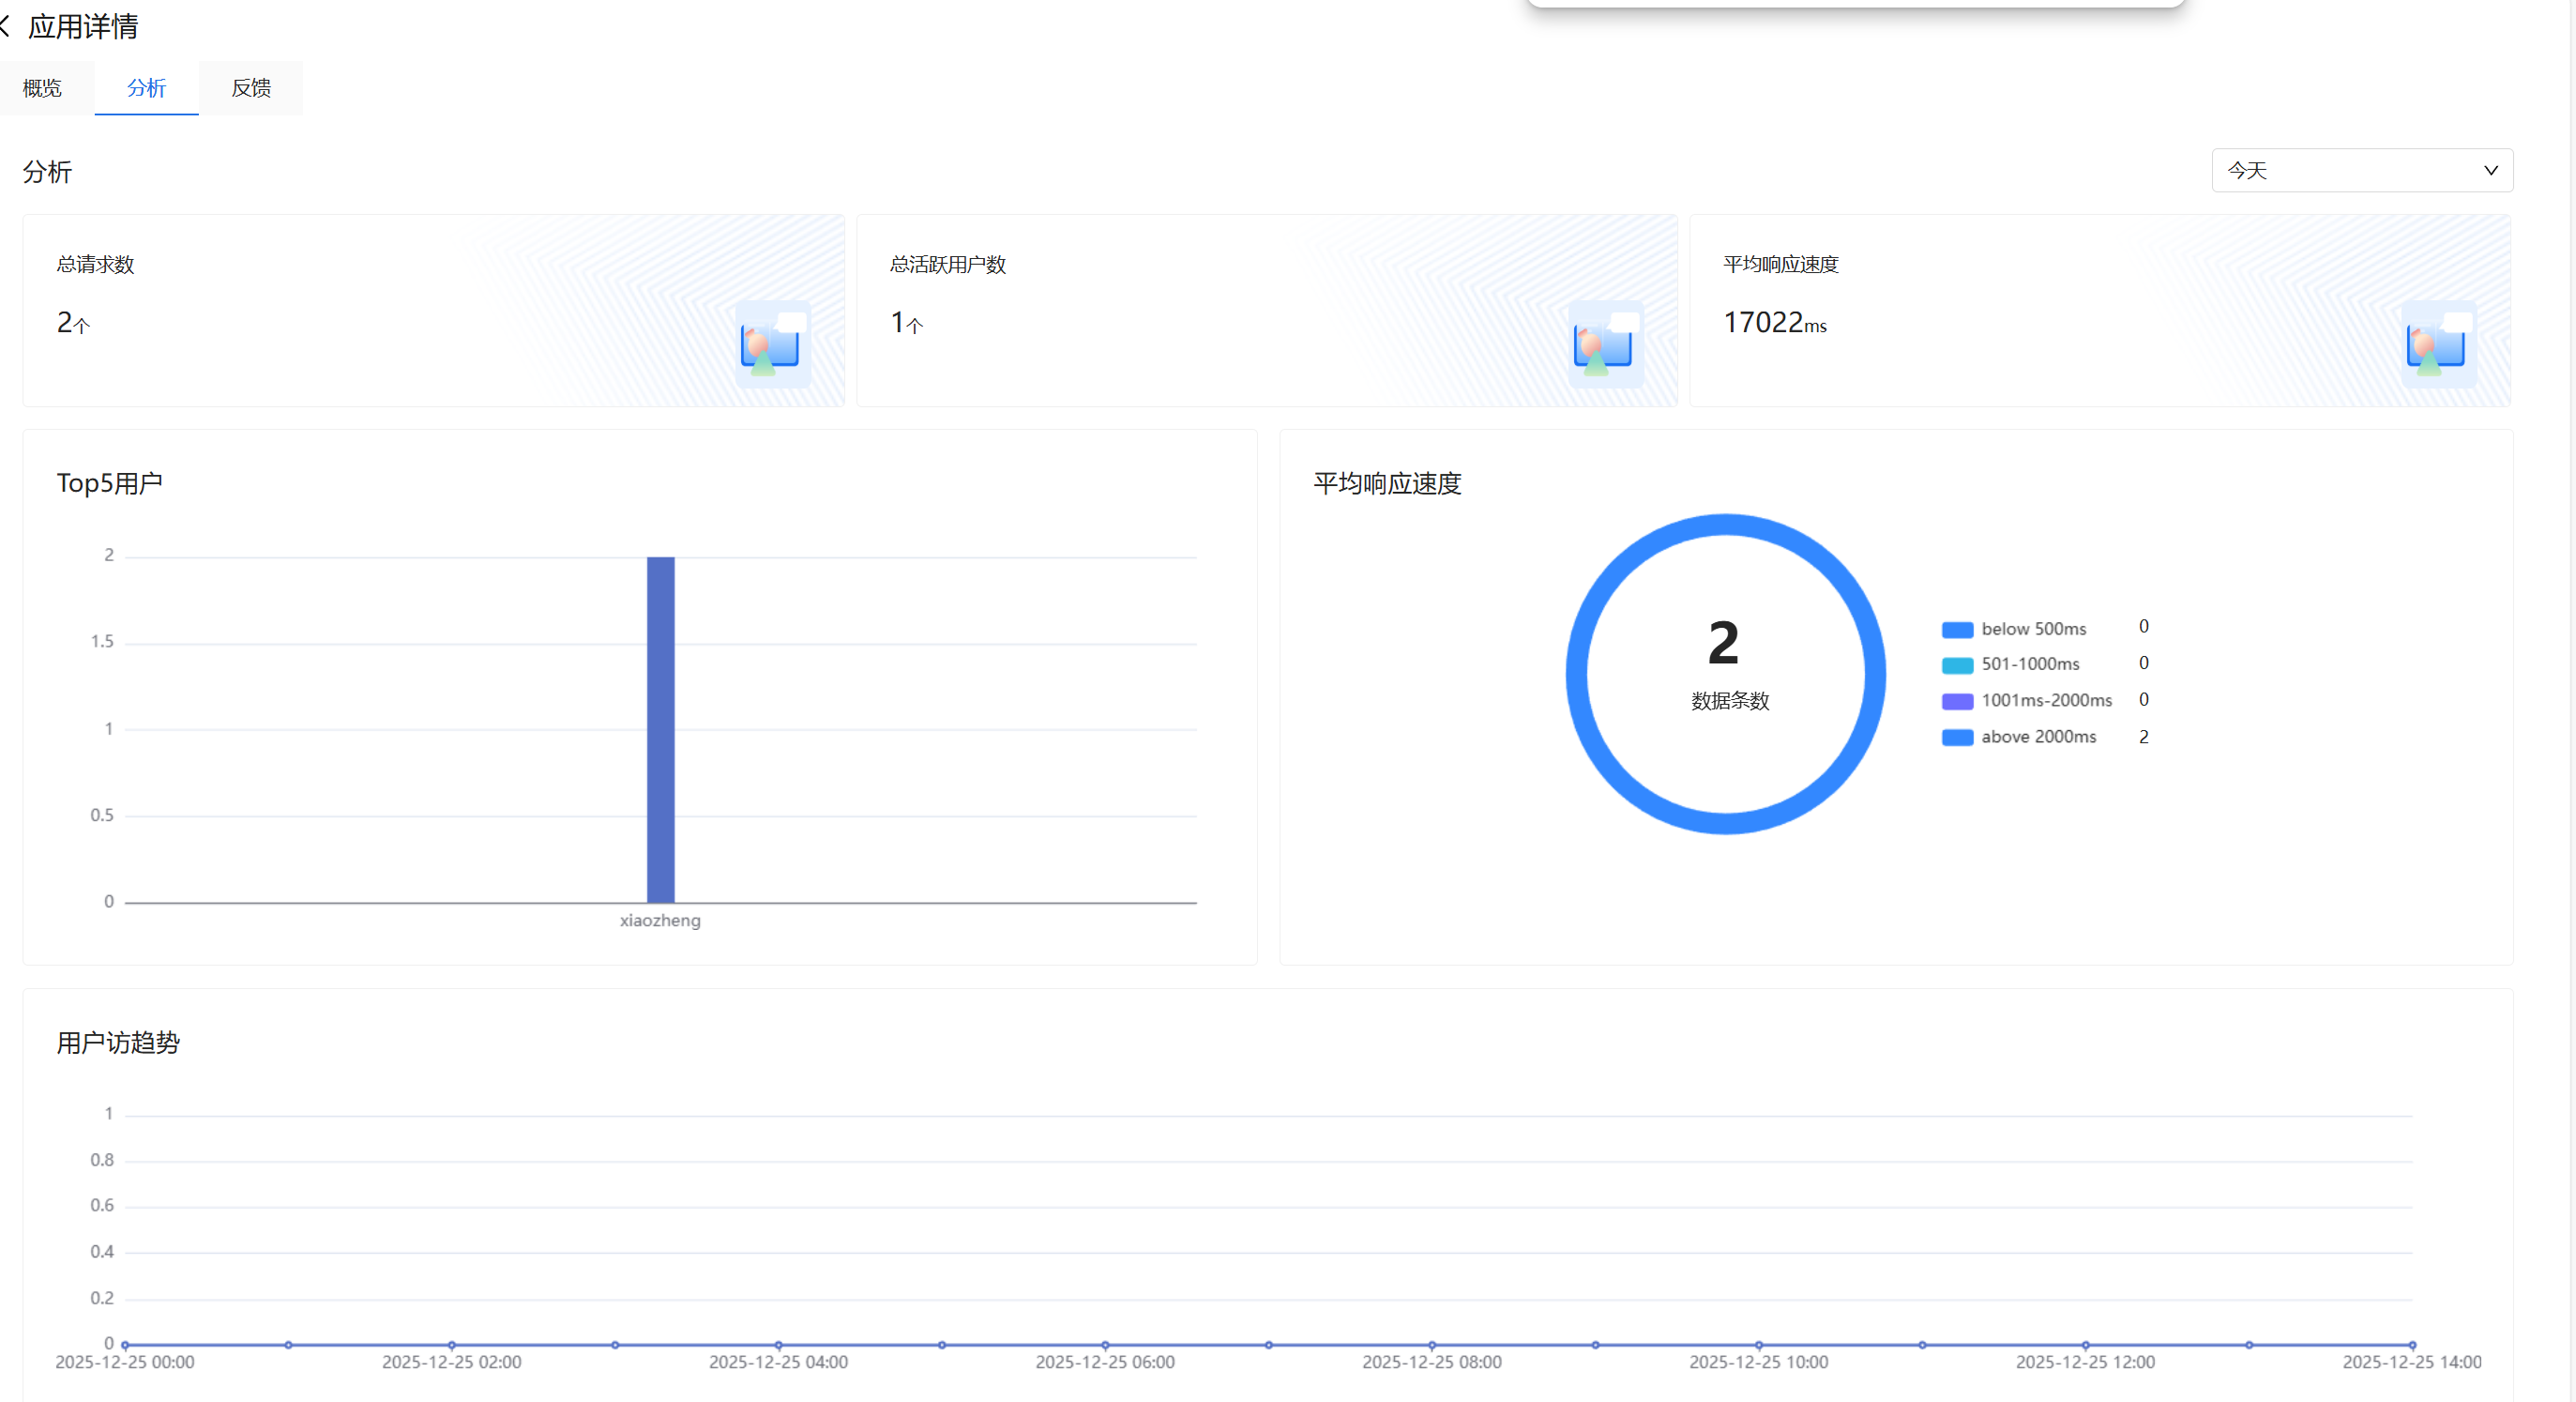Toggle the 501-1000ms legend item

point(2030,664)
